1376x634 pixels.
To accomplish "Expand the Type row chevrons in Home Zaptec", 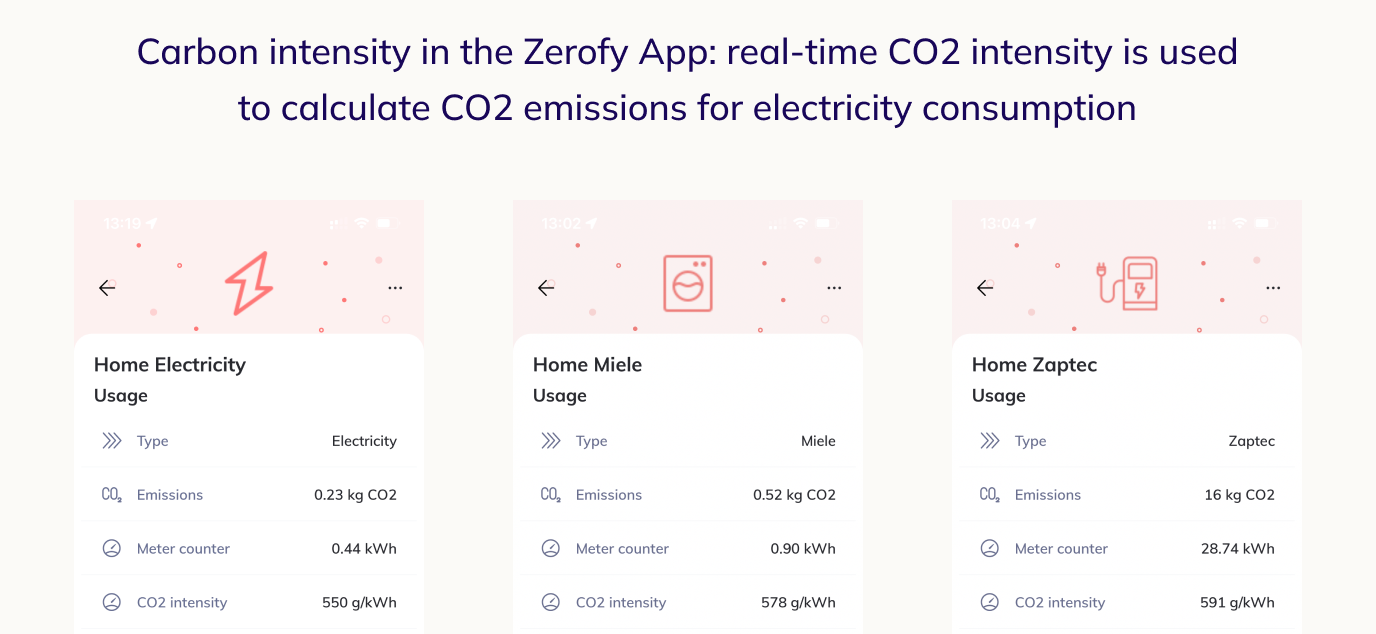I will (990, 440).
